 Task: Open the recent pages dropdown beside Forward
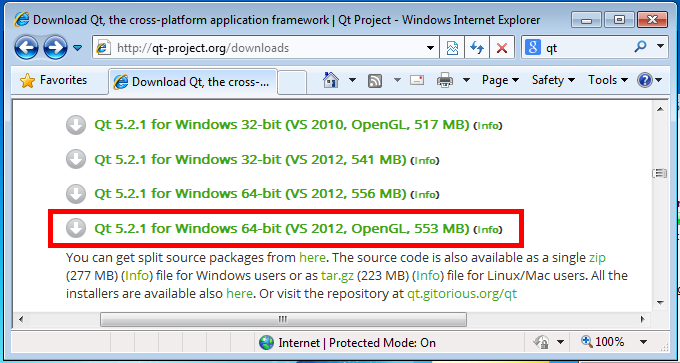point(77,48)
